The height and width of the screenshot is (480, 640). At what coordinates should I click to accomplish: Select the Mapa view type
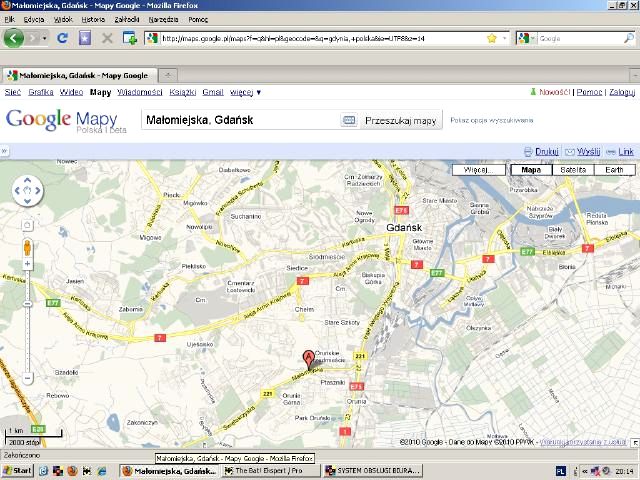[x=531, y=170]
